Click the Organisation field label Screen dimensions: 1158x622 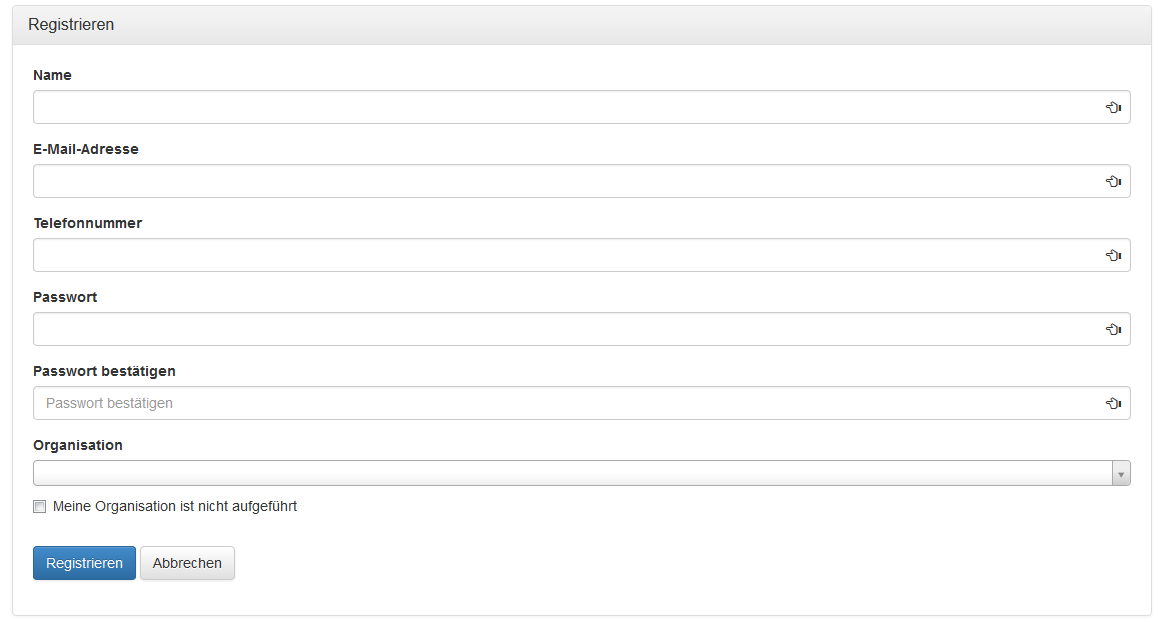coord(78,445)
